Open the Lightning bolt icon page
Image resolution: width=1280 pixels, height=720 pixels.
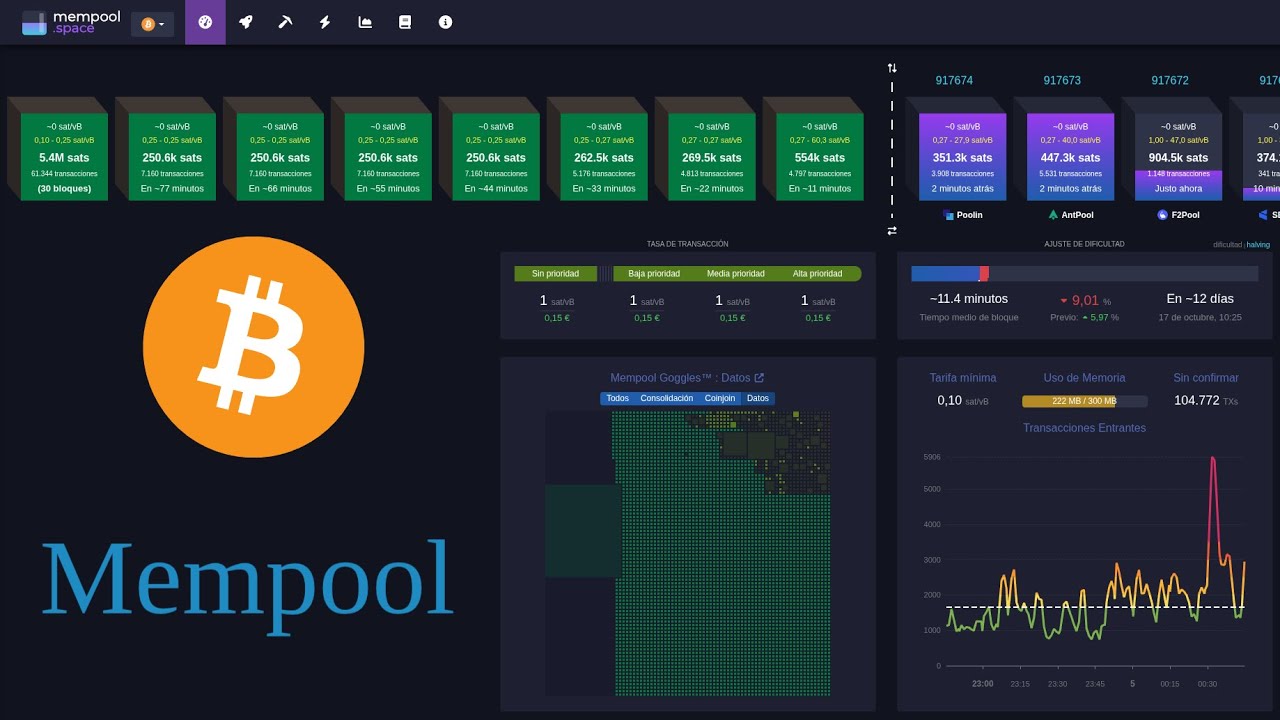(x=325, y=22)
